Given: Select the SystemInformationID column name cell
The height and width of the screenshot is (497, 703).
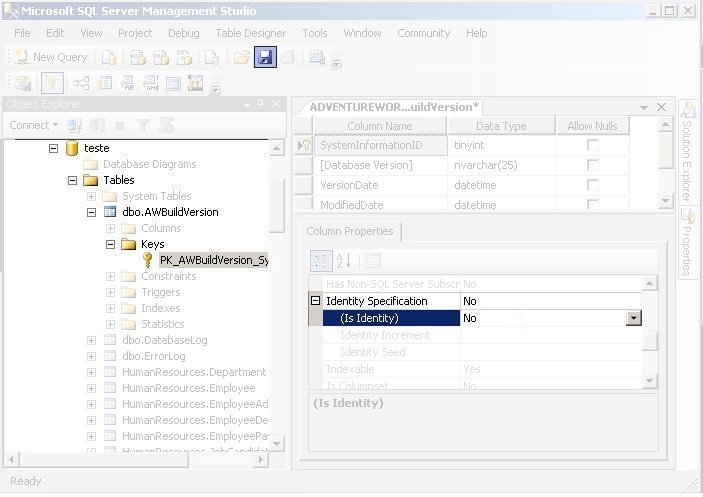Looking at the screenshot, I should tap(380, 145).
